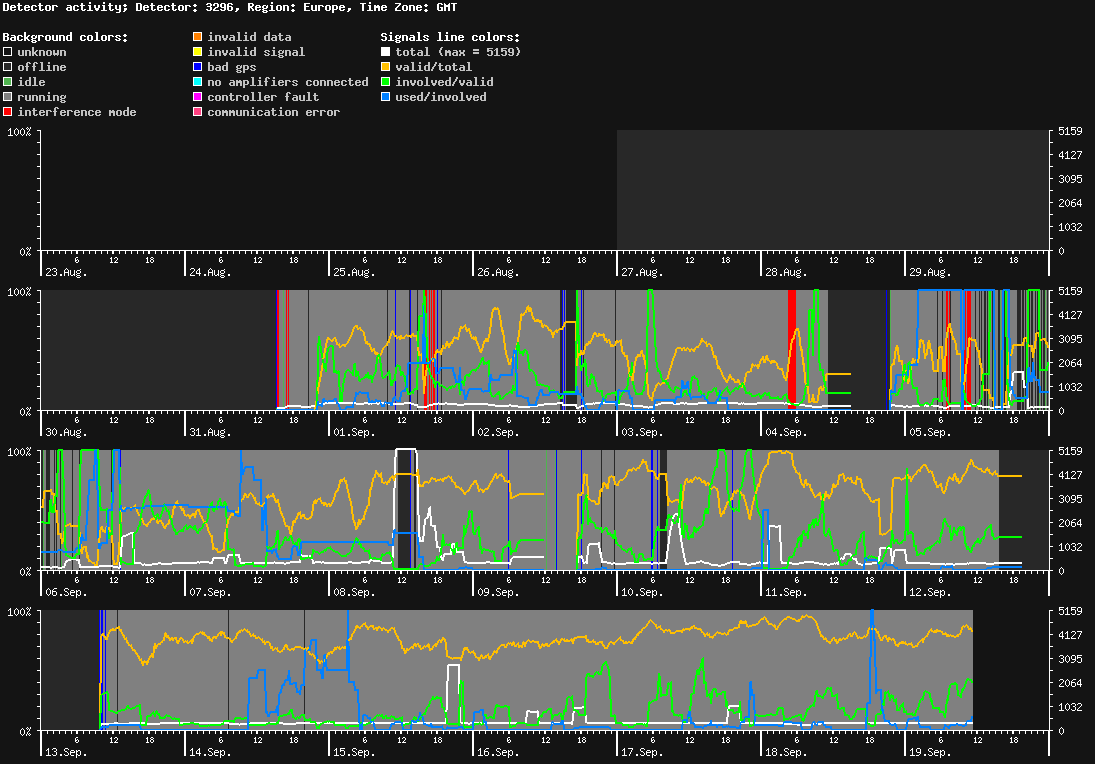Click the '27.Aug.' date label
This screenshot has width=1095, height=764.
(642, 272)
